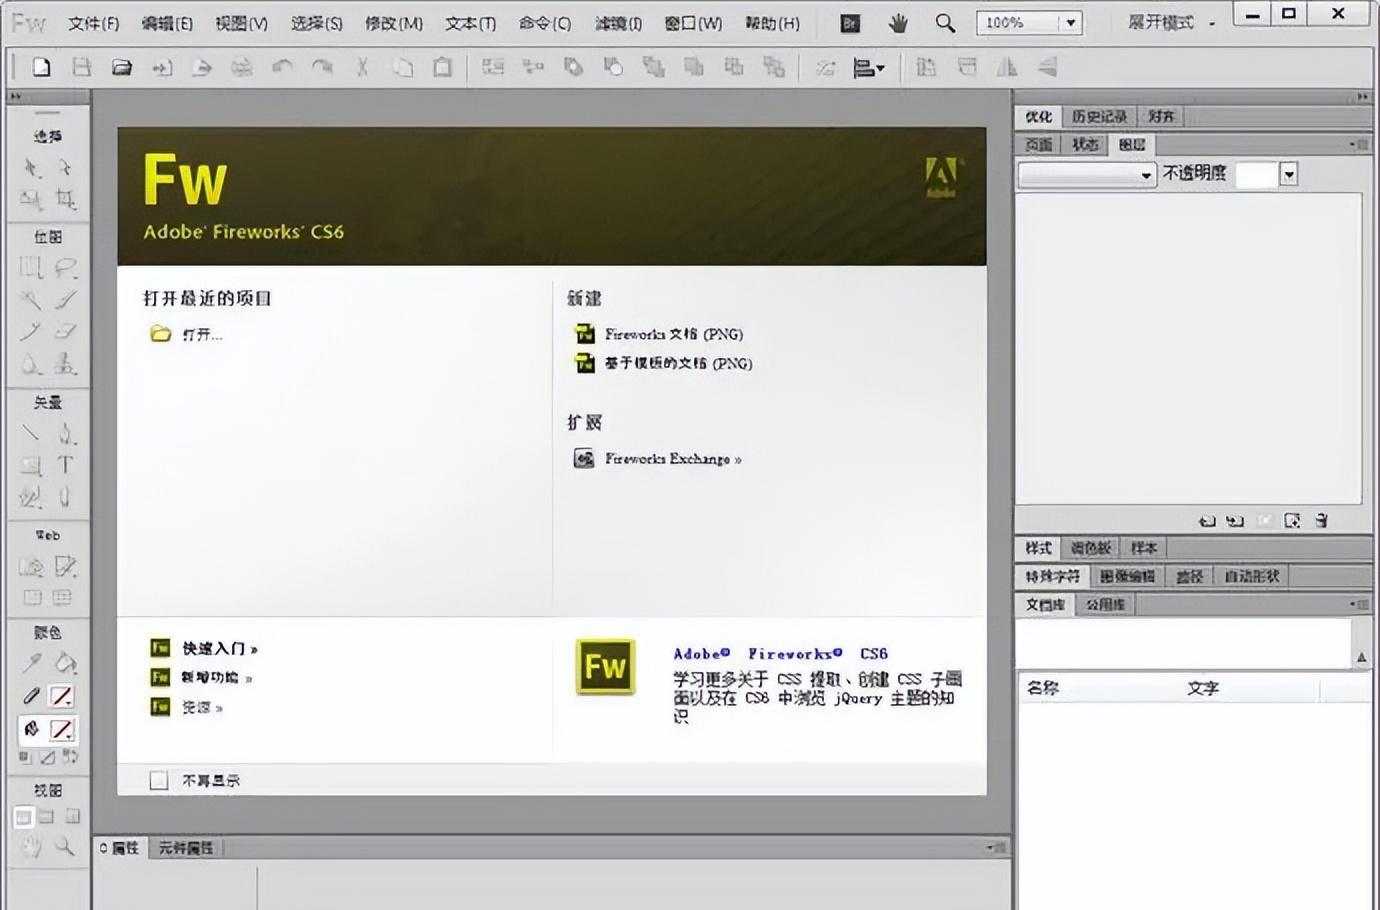The height and width of the screenshot is (910, 1380).
Task: Open the 快速入门 link
Action: tap(220, 648)
